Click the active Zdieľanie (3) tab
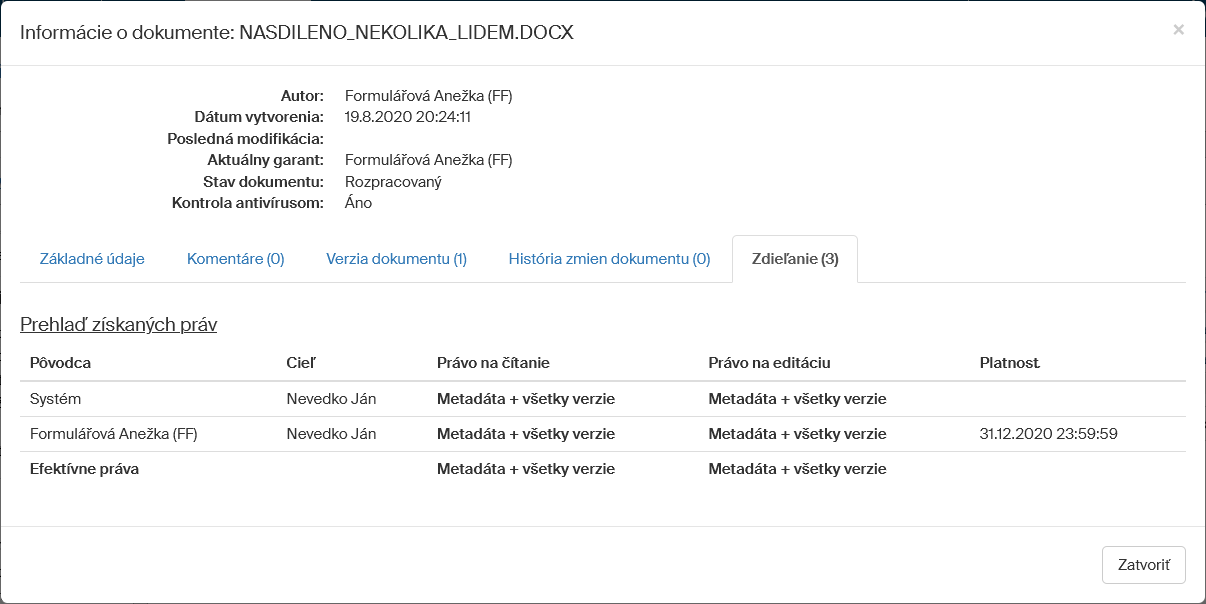This screenshot has width=1206, height=604. coord(795,259)
